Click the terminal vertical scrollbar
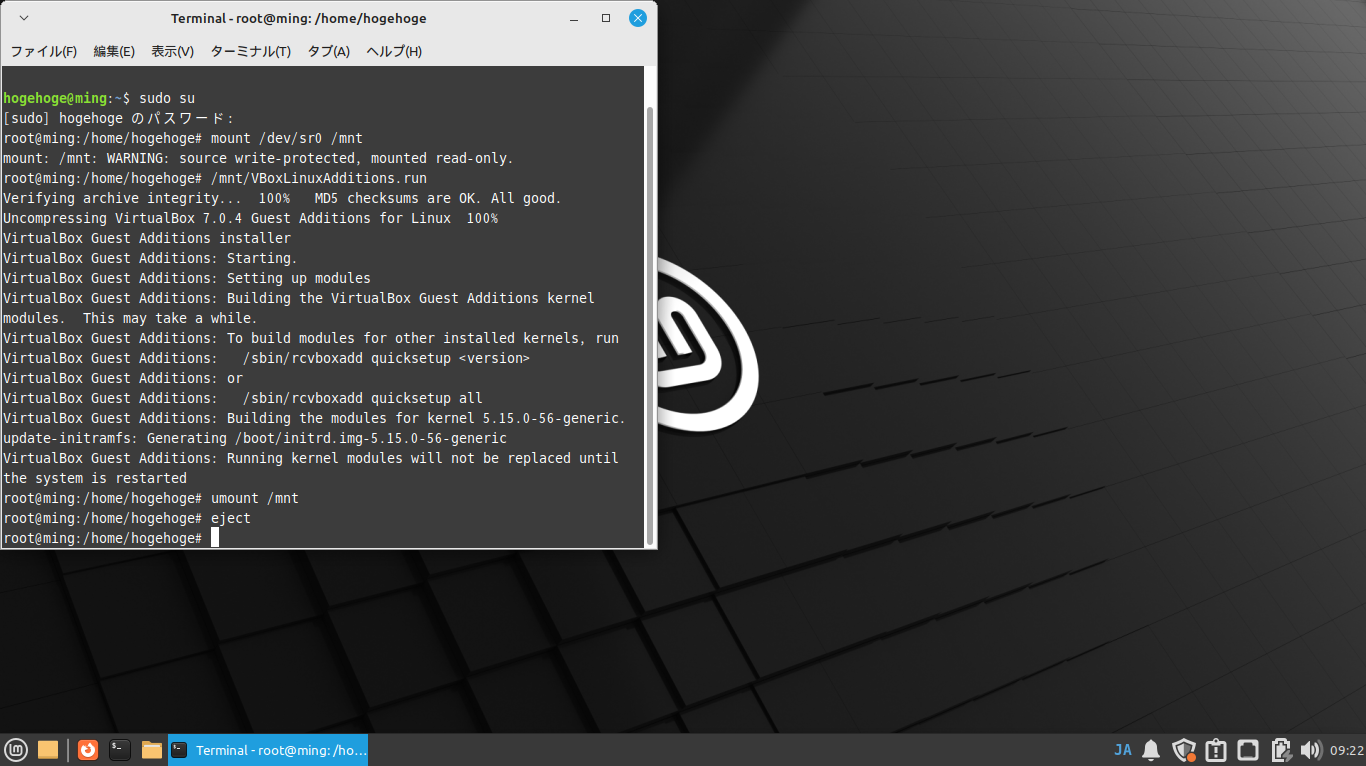1366x766 pixels. (651, 326)
